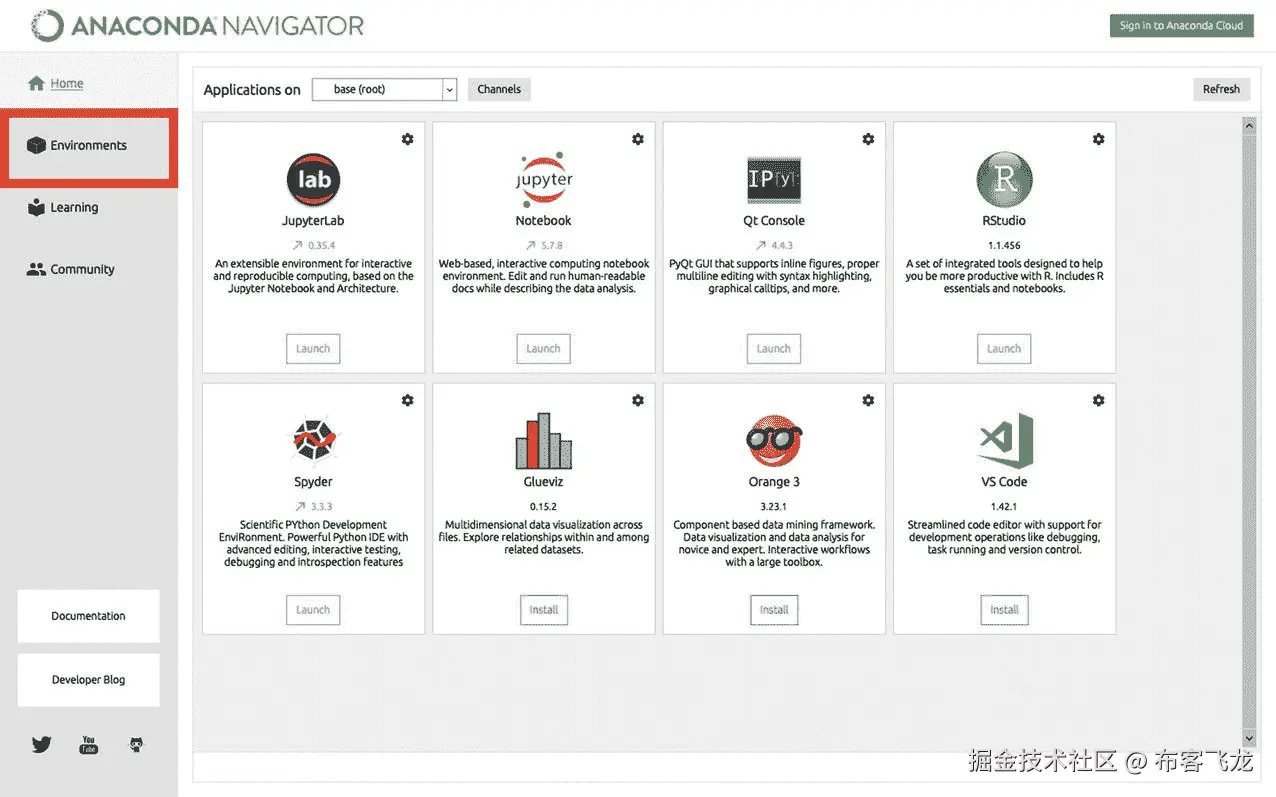
Task: Open Orange 3 tile settings gear
Action: [x=868, y=400]
